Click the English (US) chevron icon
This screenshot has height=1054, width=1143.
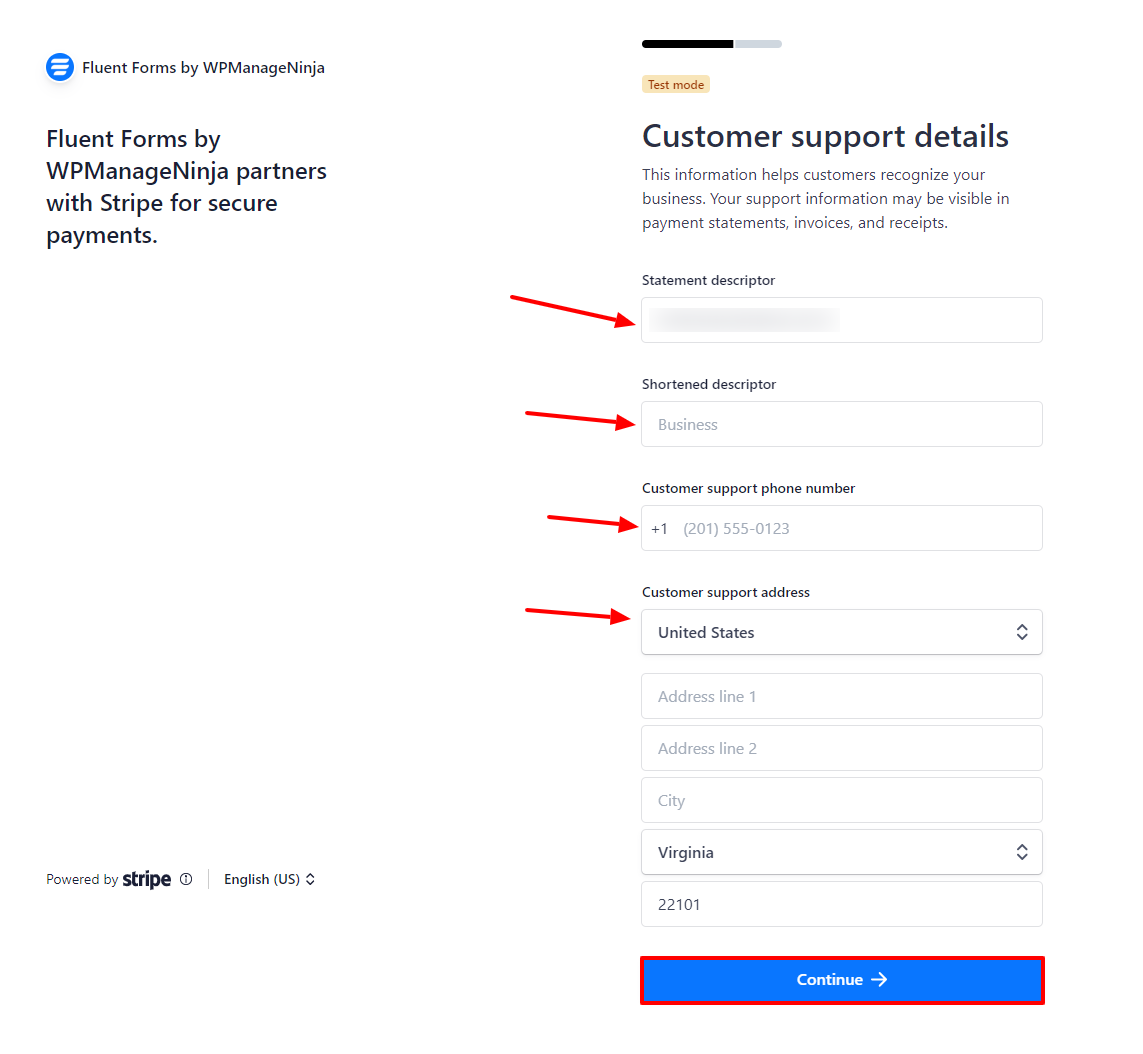point(311,879)
